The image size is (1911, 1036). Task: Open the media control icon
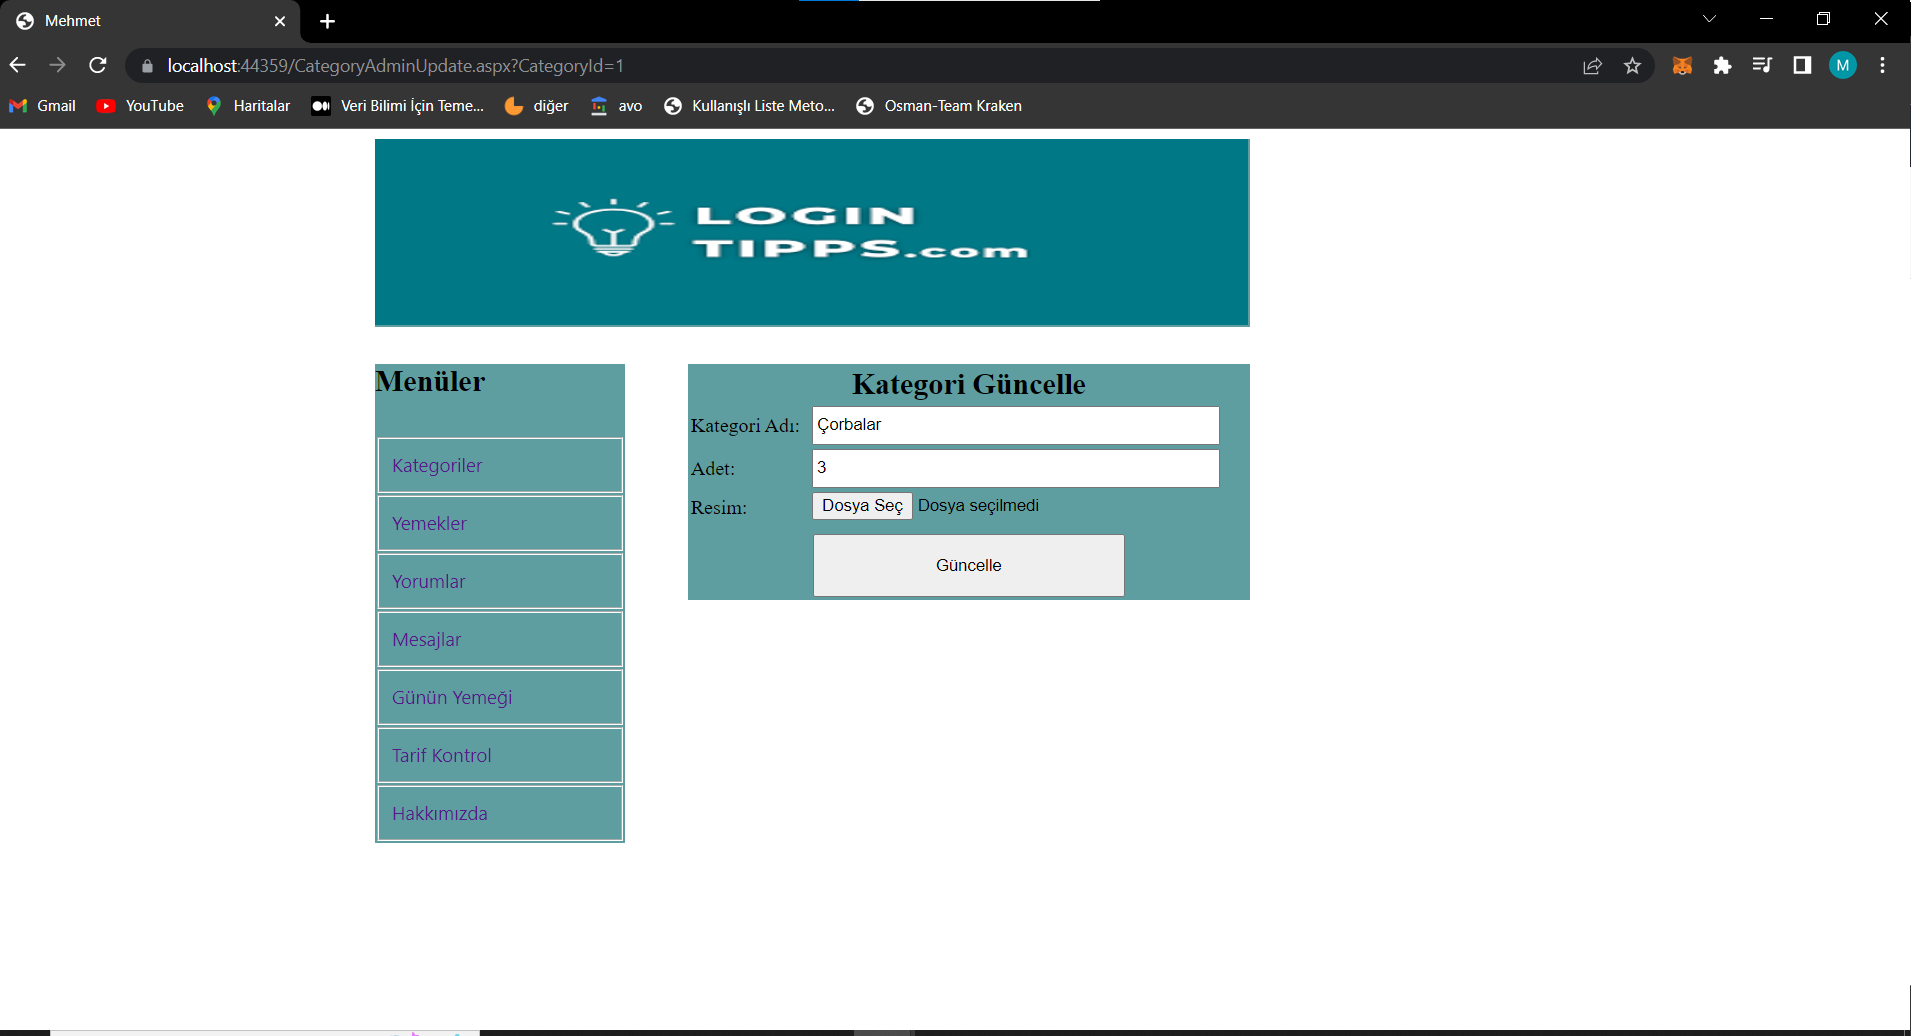tap(1762, 66)
